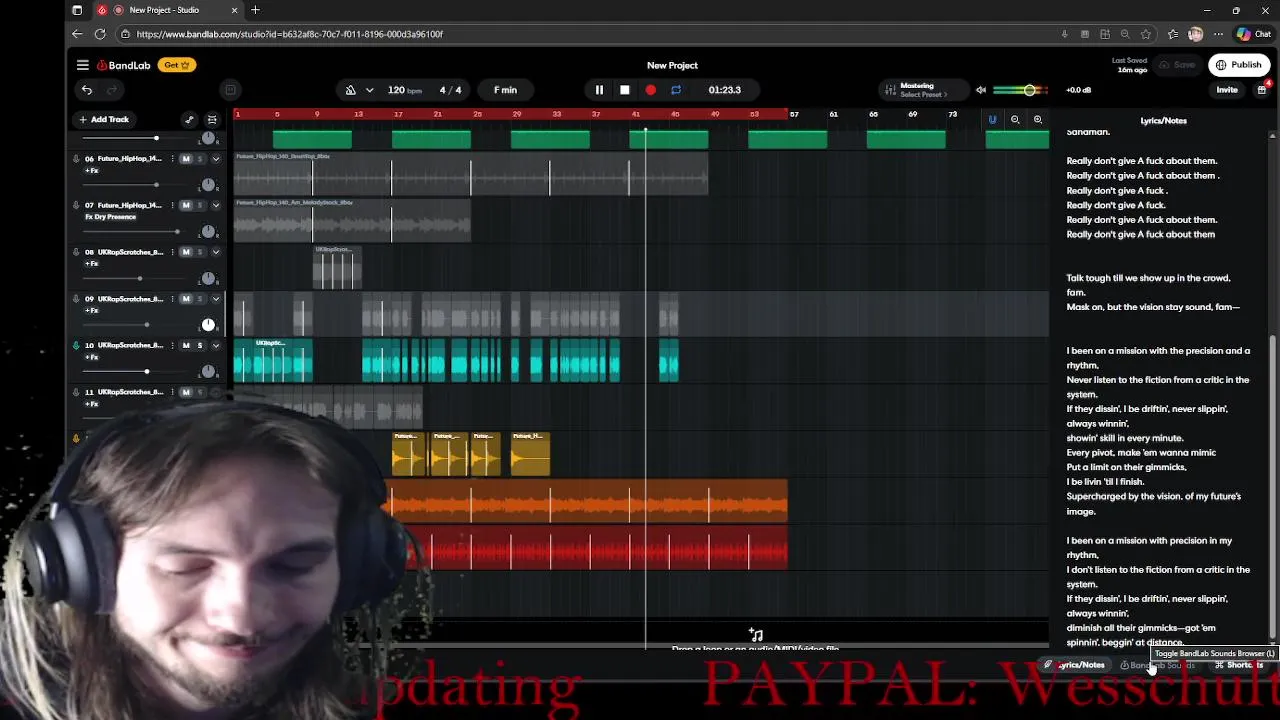Click the Get membership button
This screenshot has width=1280, height=720.
coord(177,65)
